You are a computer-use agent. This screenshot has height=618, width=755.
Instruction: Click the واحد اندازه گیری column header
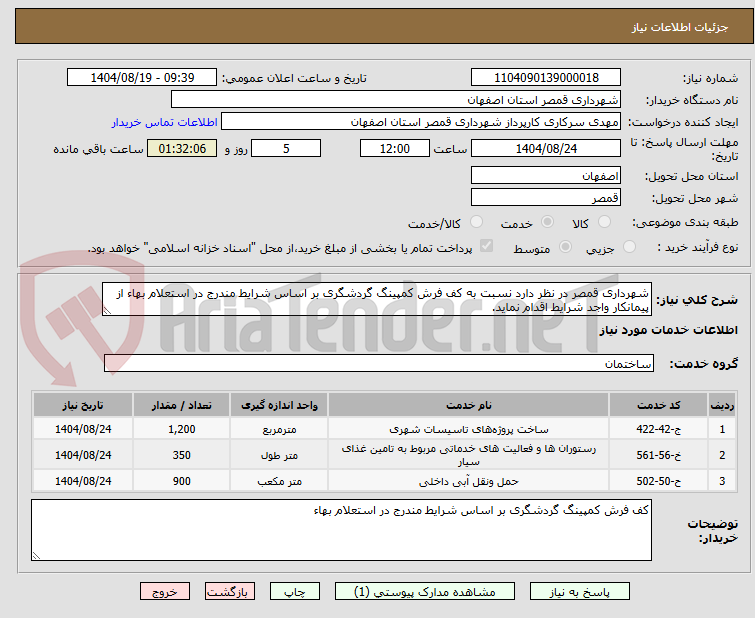[x=279, y=405]
